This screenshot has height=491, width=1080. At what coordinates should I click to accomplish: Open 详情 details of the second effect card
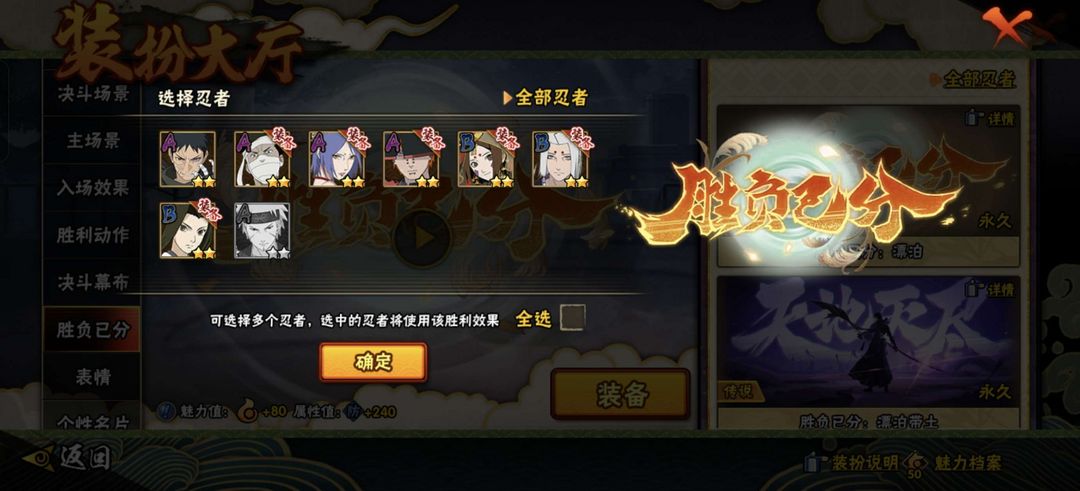[991, 290]
